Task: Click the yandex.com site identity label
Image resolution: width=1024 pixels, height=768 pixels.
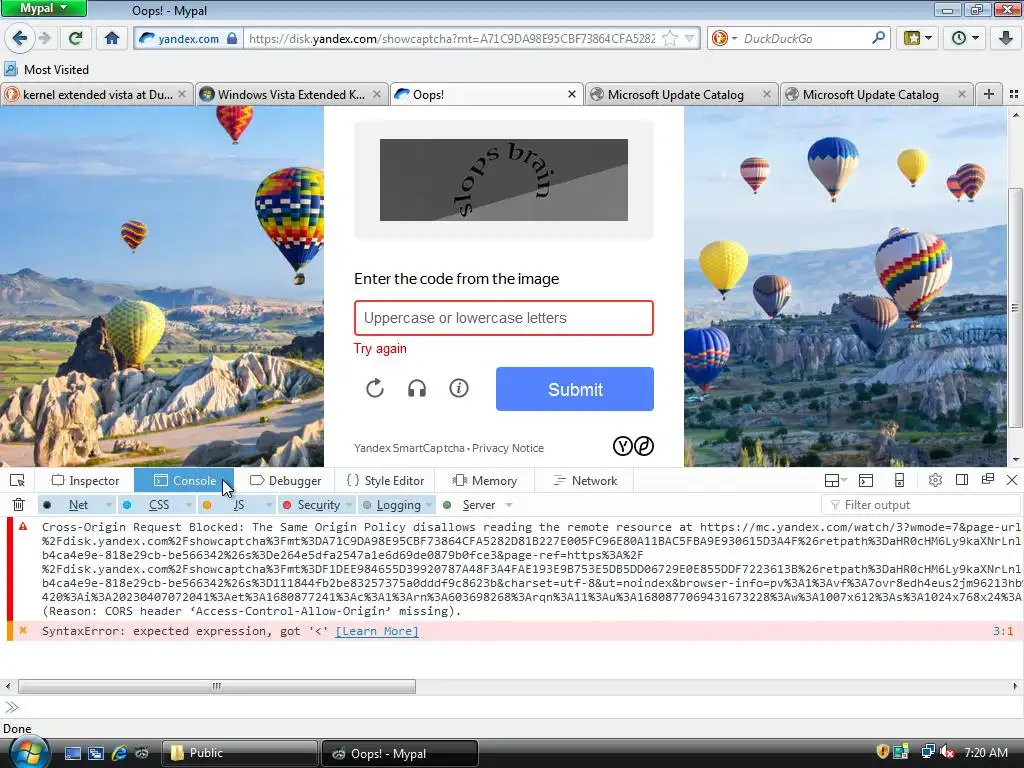Action: tap(189, 39)
